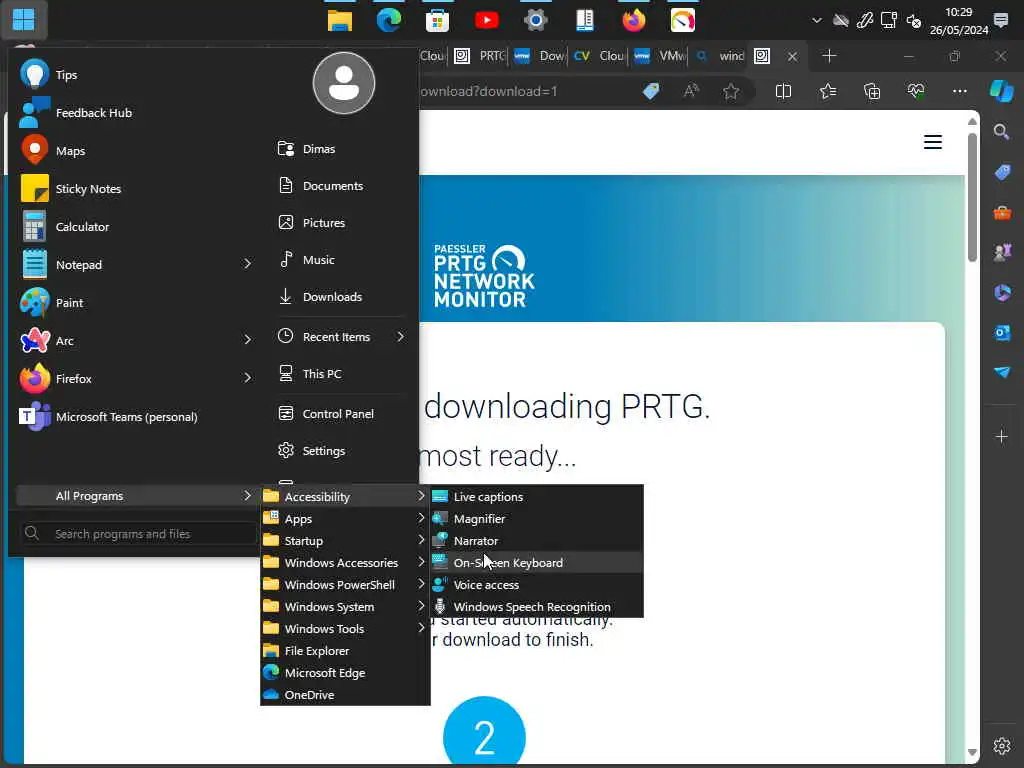The width and height of the screenshot is (1024, 768).
Task: Toggle Edge split screen
Action: point(783,91)
